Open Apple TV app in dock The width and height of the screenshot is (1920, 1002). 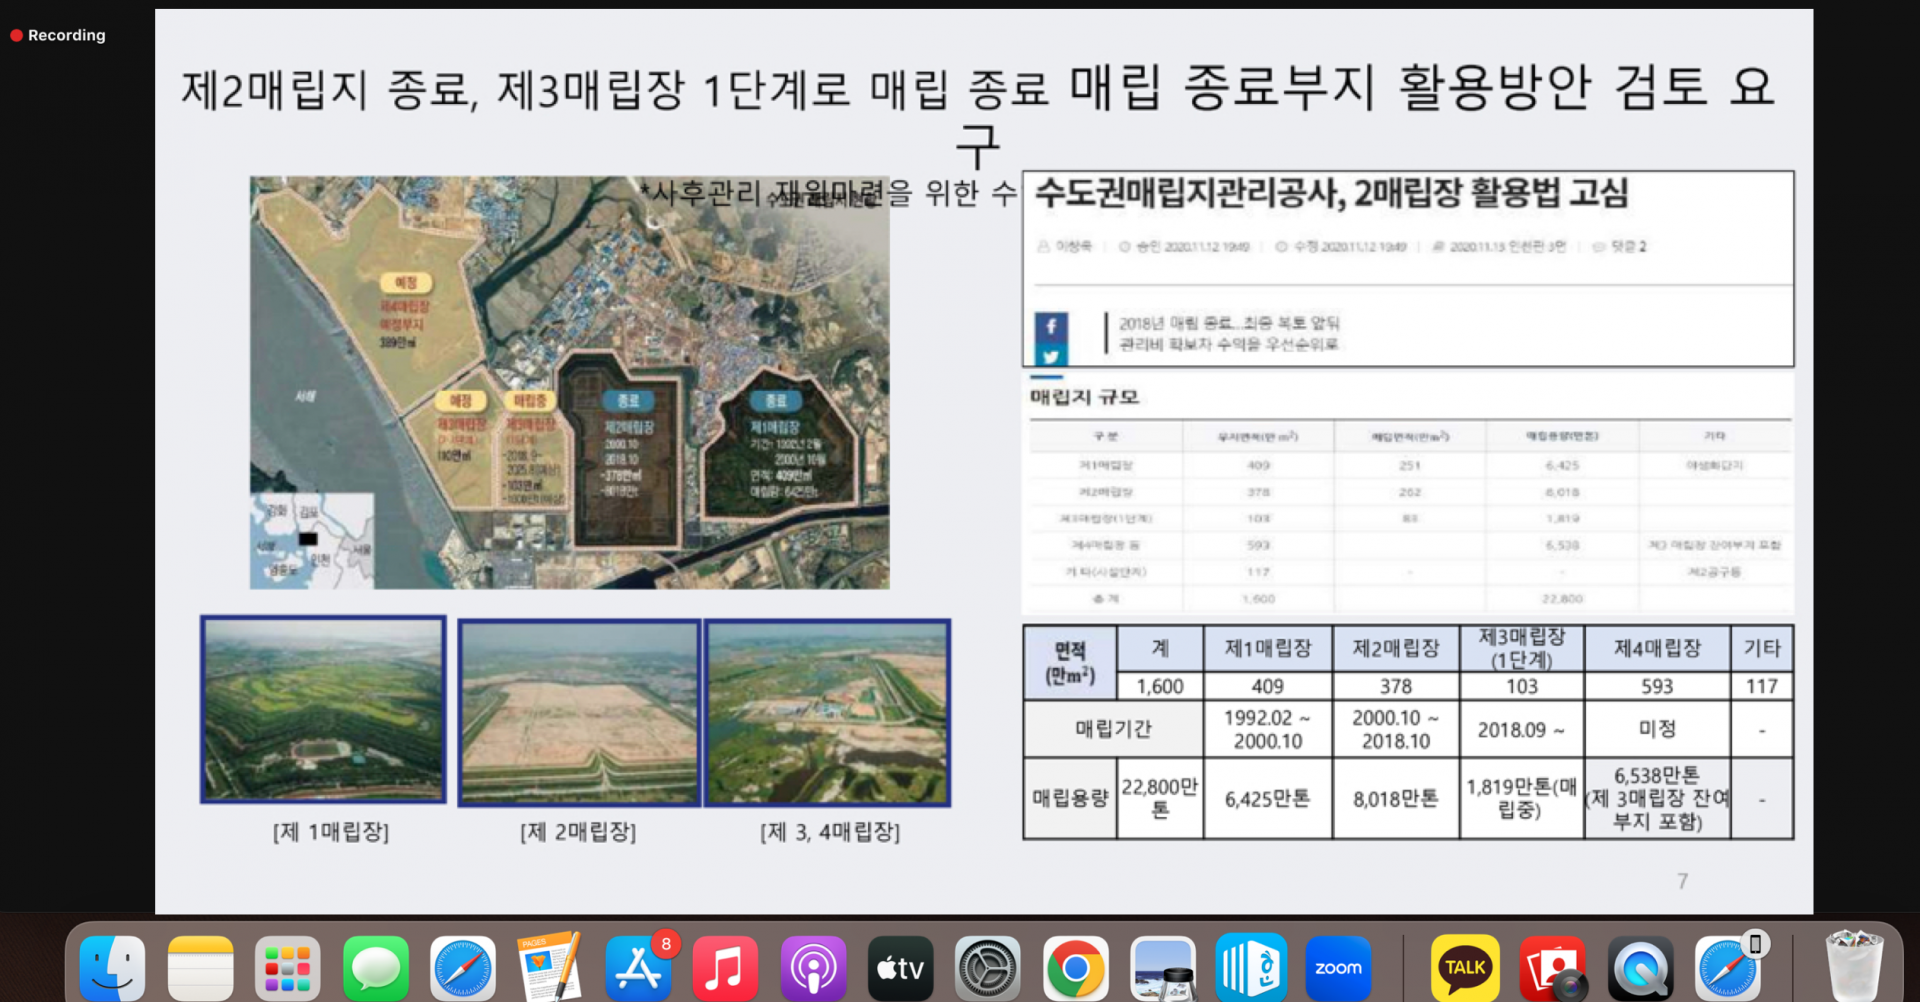click(x=900, y=968)
